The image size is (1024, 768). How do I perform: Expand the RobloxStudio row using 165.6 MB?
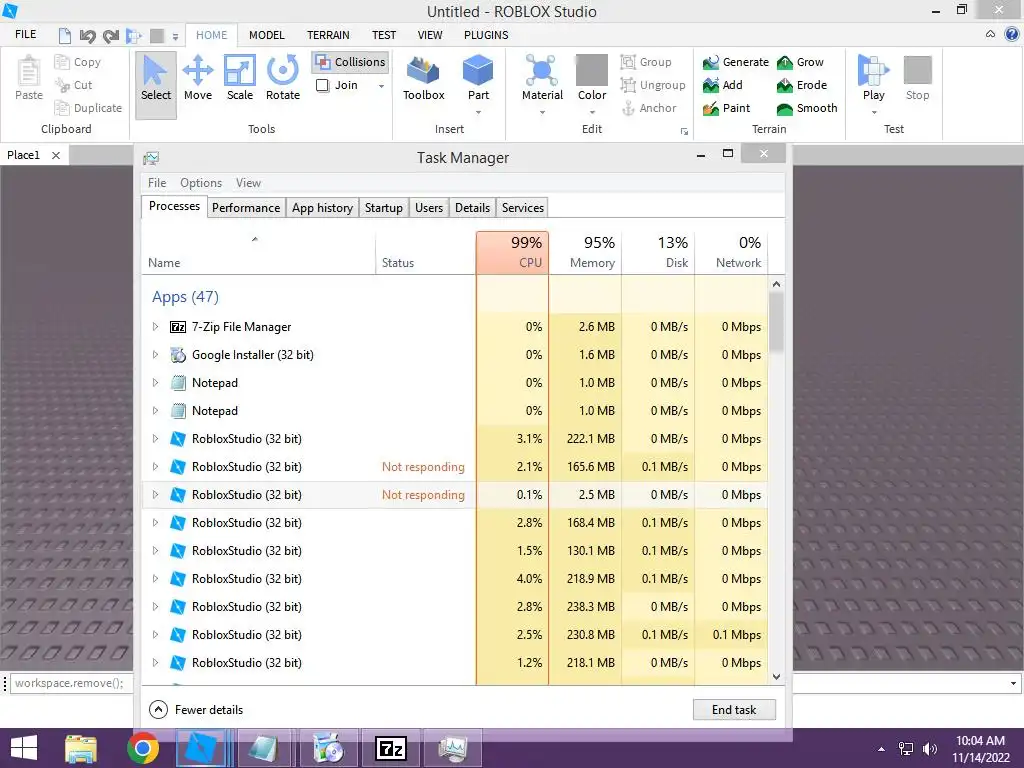point(155,467)
